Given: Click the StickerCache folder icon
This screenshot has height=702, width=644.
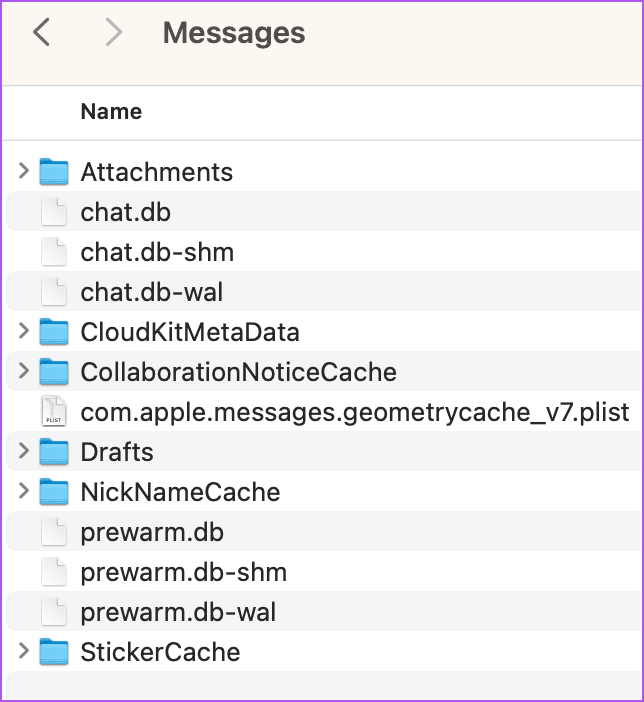Looking at the screenshot, I should (x=53, y=652).
